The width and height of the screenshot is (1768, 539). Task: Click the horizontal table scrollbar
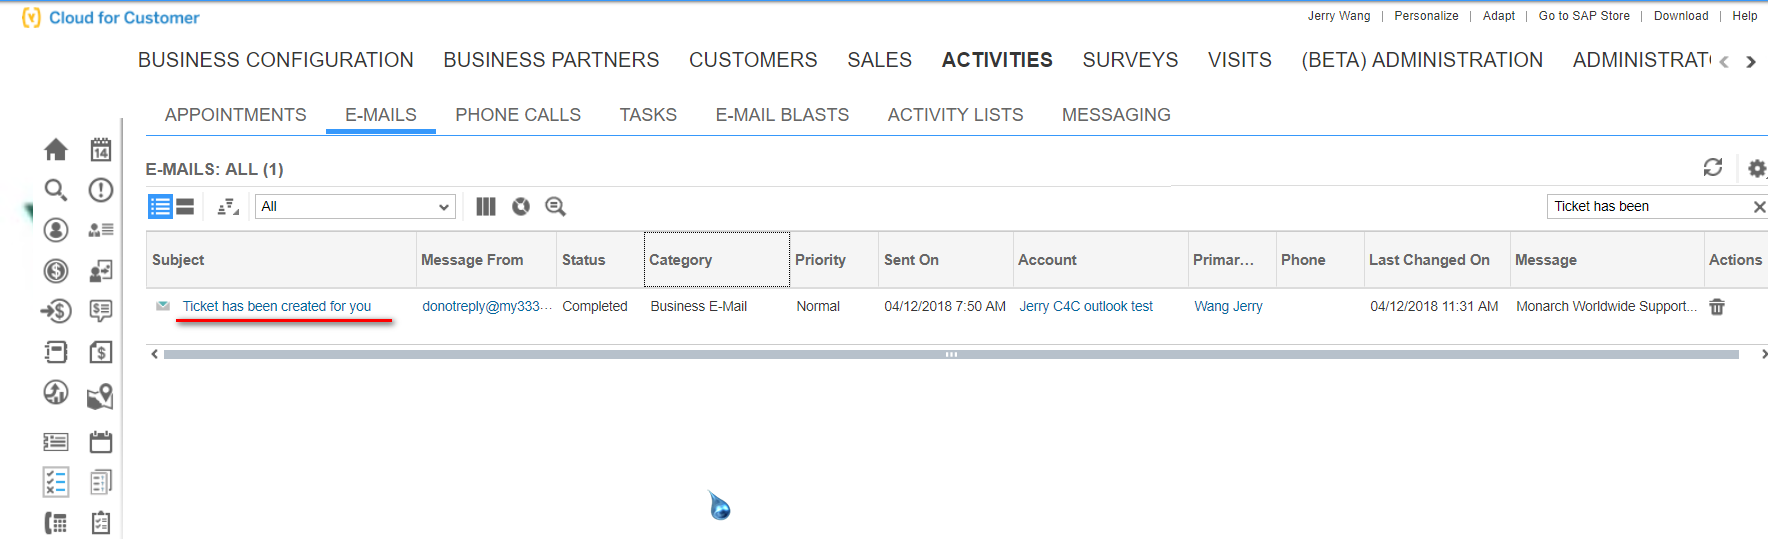[x=951, y=354]
